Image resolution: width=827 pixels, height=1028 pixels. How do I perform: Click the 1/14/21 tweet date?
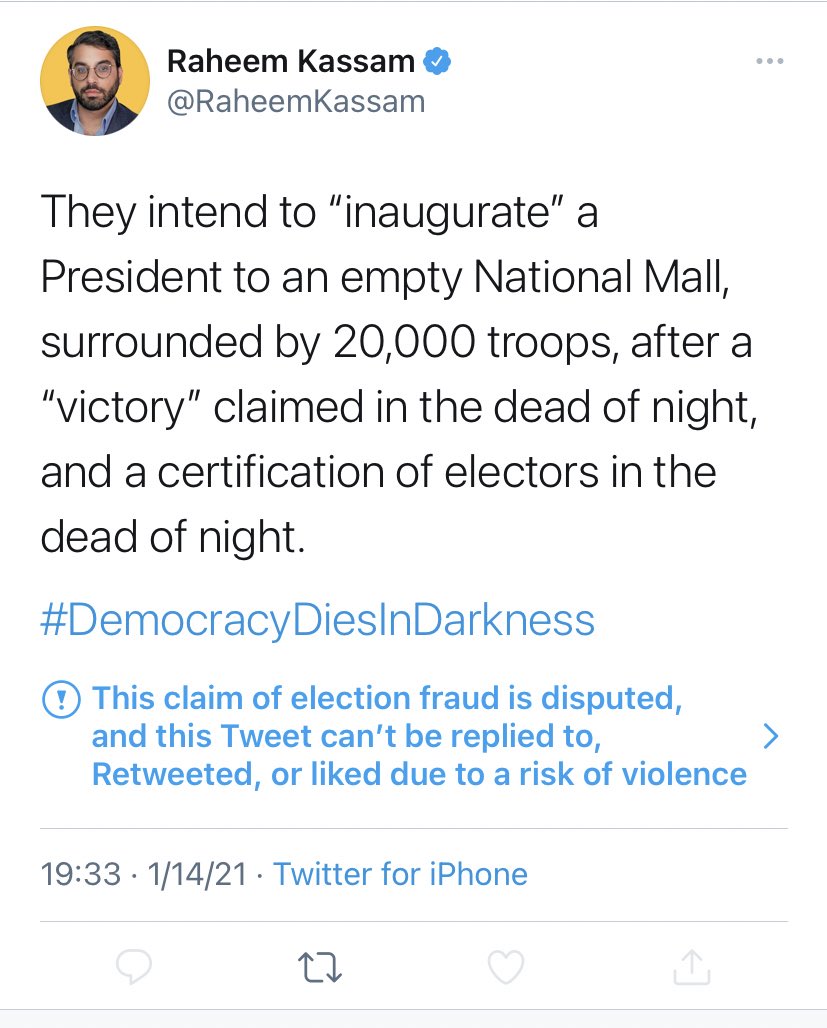pyautogui.click(x=197, y=874)
